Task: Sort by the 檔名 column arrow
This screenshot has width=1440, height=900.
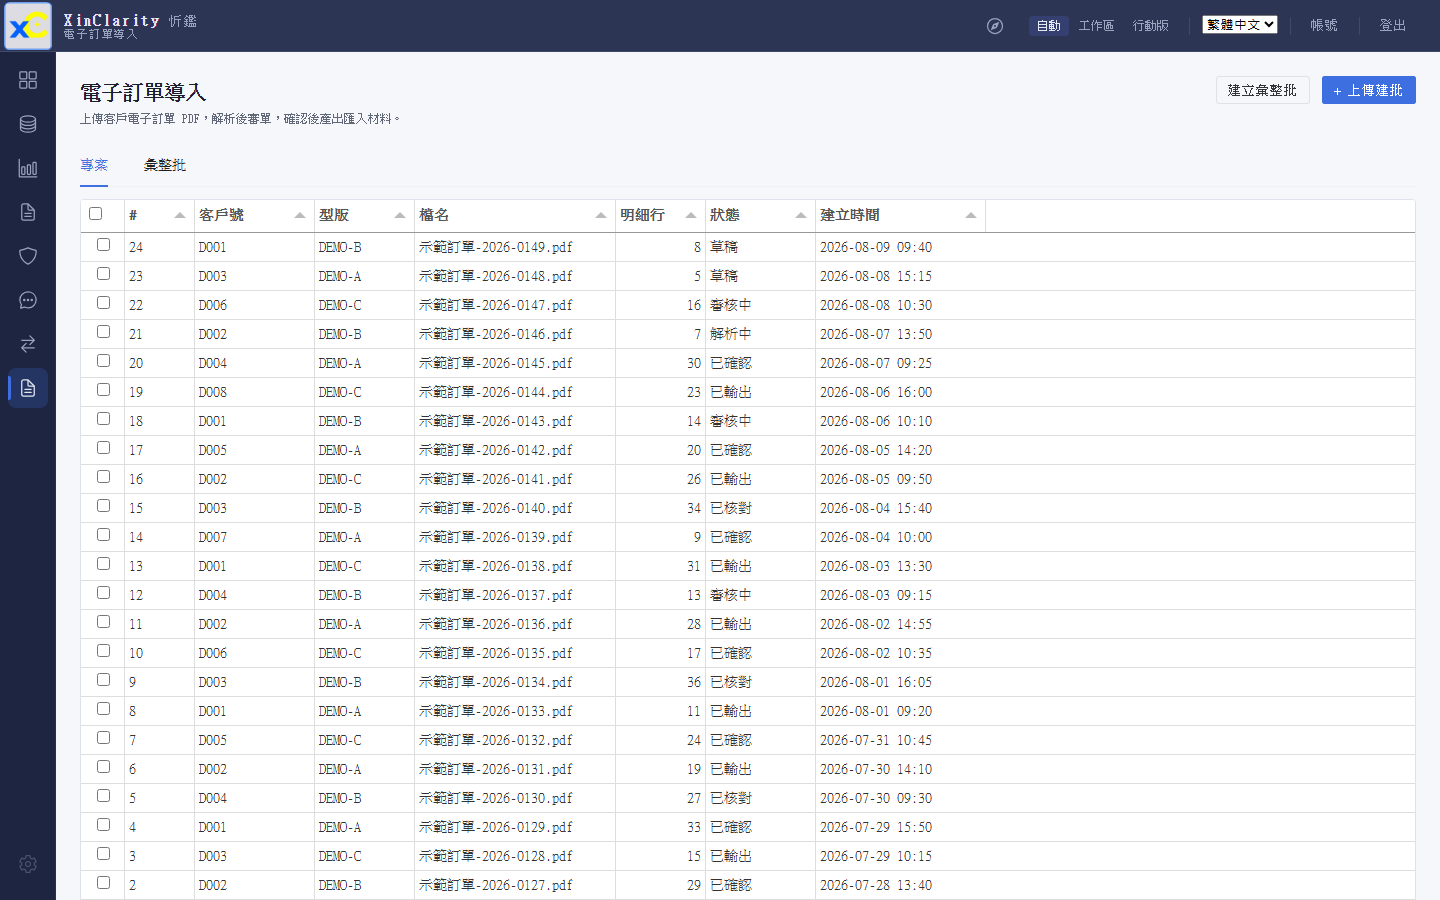Action: [601, 215]
